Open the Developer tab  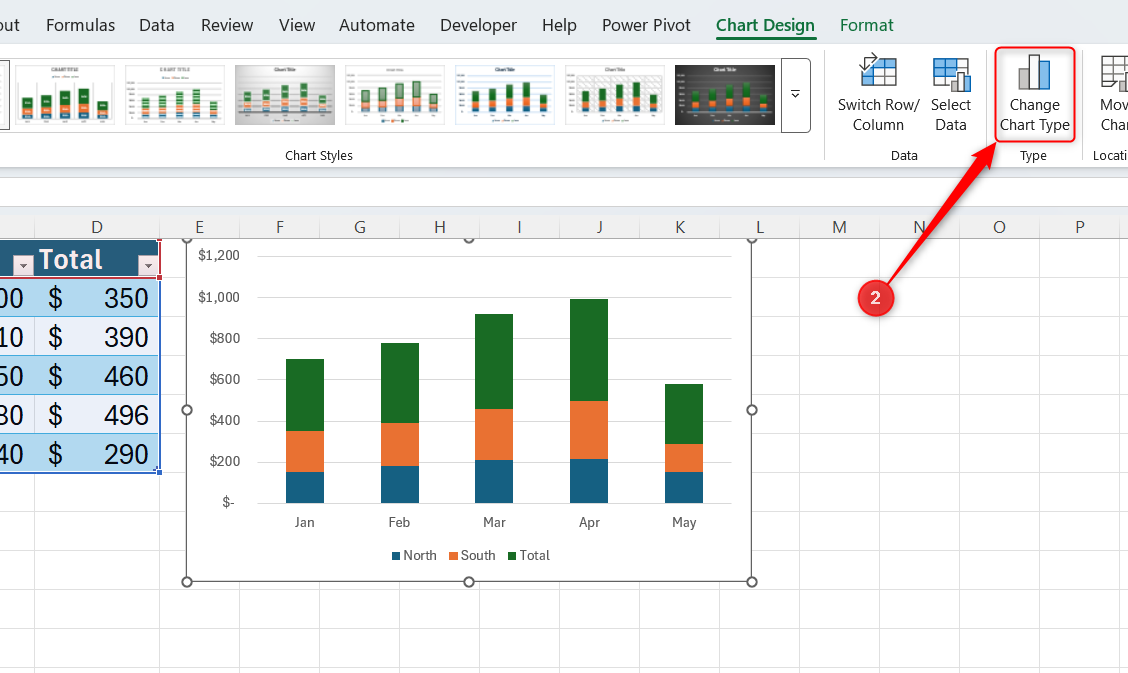point(478,25)
